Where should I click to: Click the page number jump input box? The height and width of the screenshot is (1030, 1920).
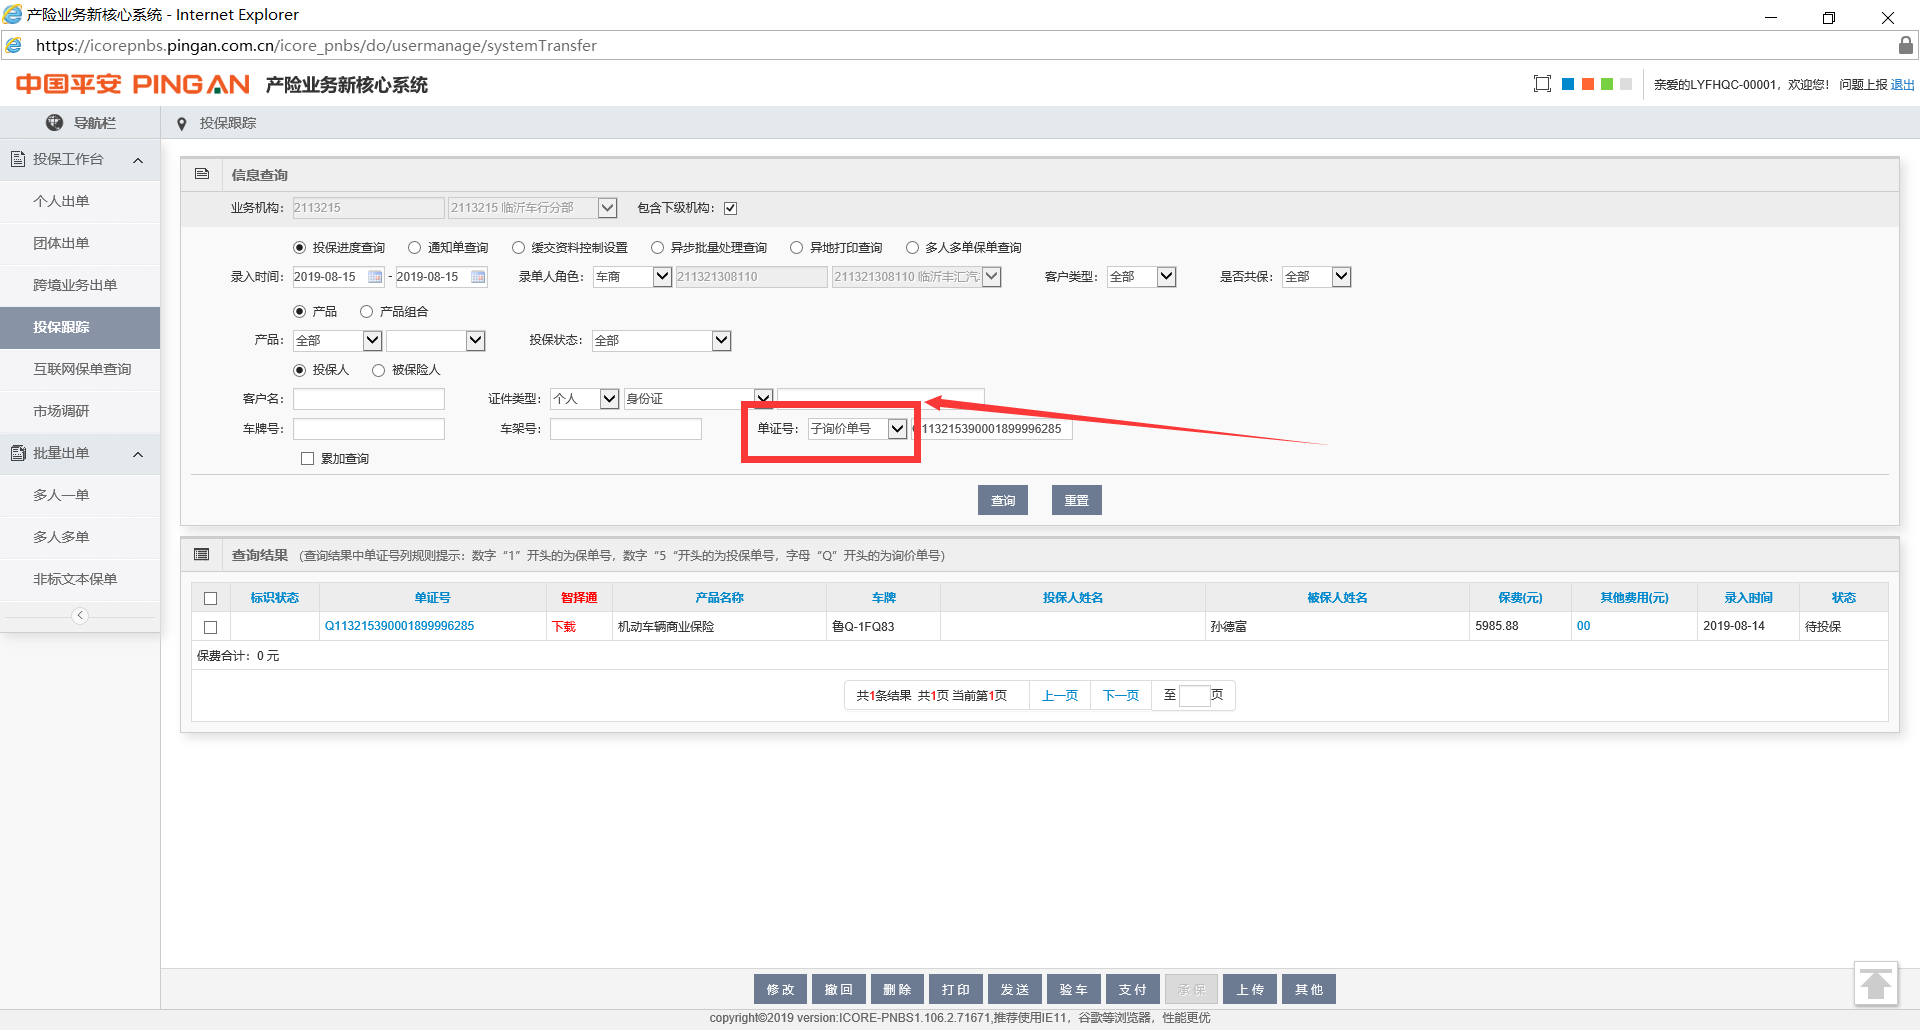[1194, 695]
